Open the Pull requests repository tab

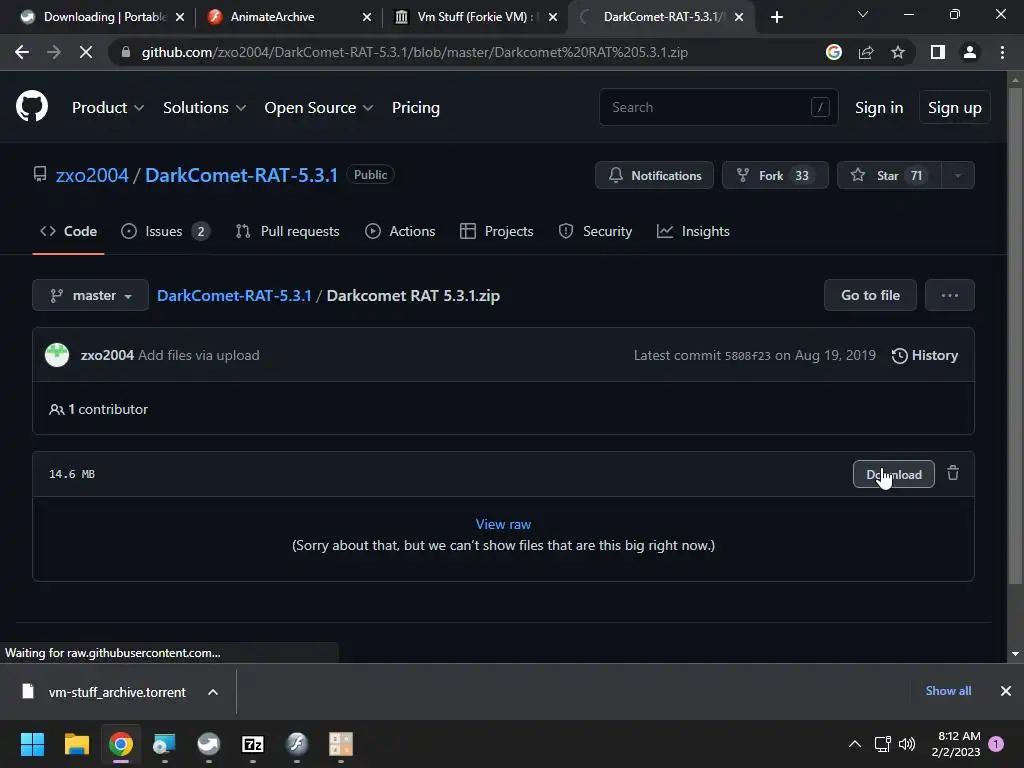click(x=287, y=231)
